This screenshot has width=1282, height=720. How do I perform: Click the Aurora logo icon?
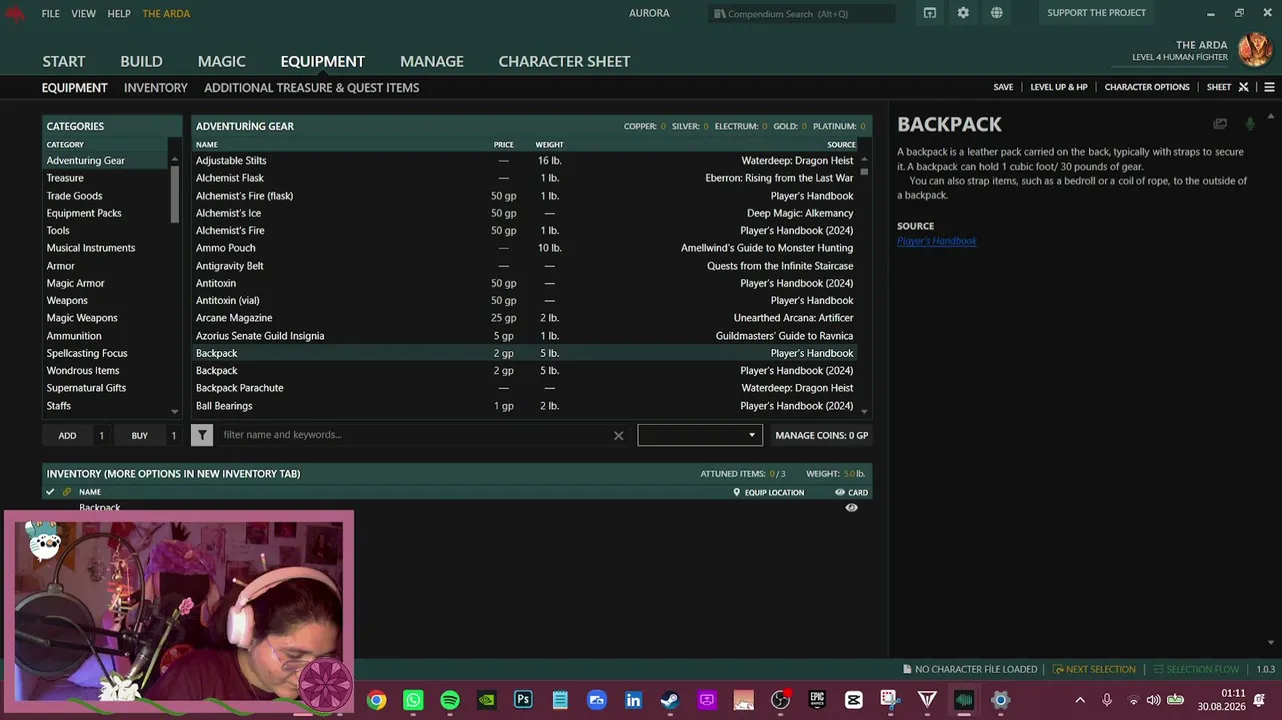pyautogui.click(x=14, y=13)
